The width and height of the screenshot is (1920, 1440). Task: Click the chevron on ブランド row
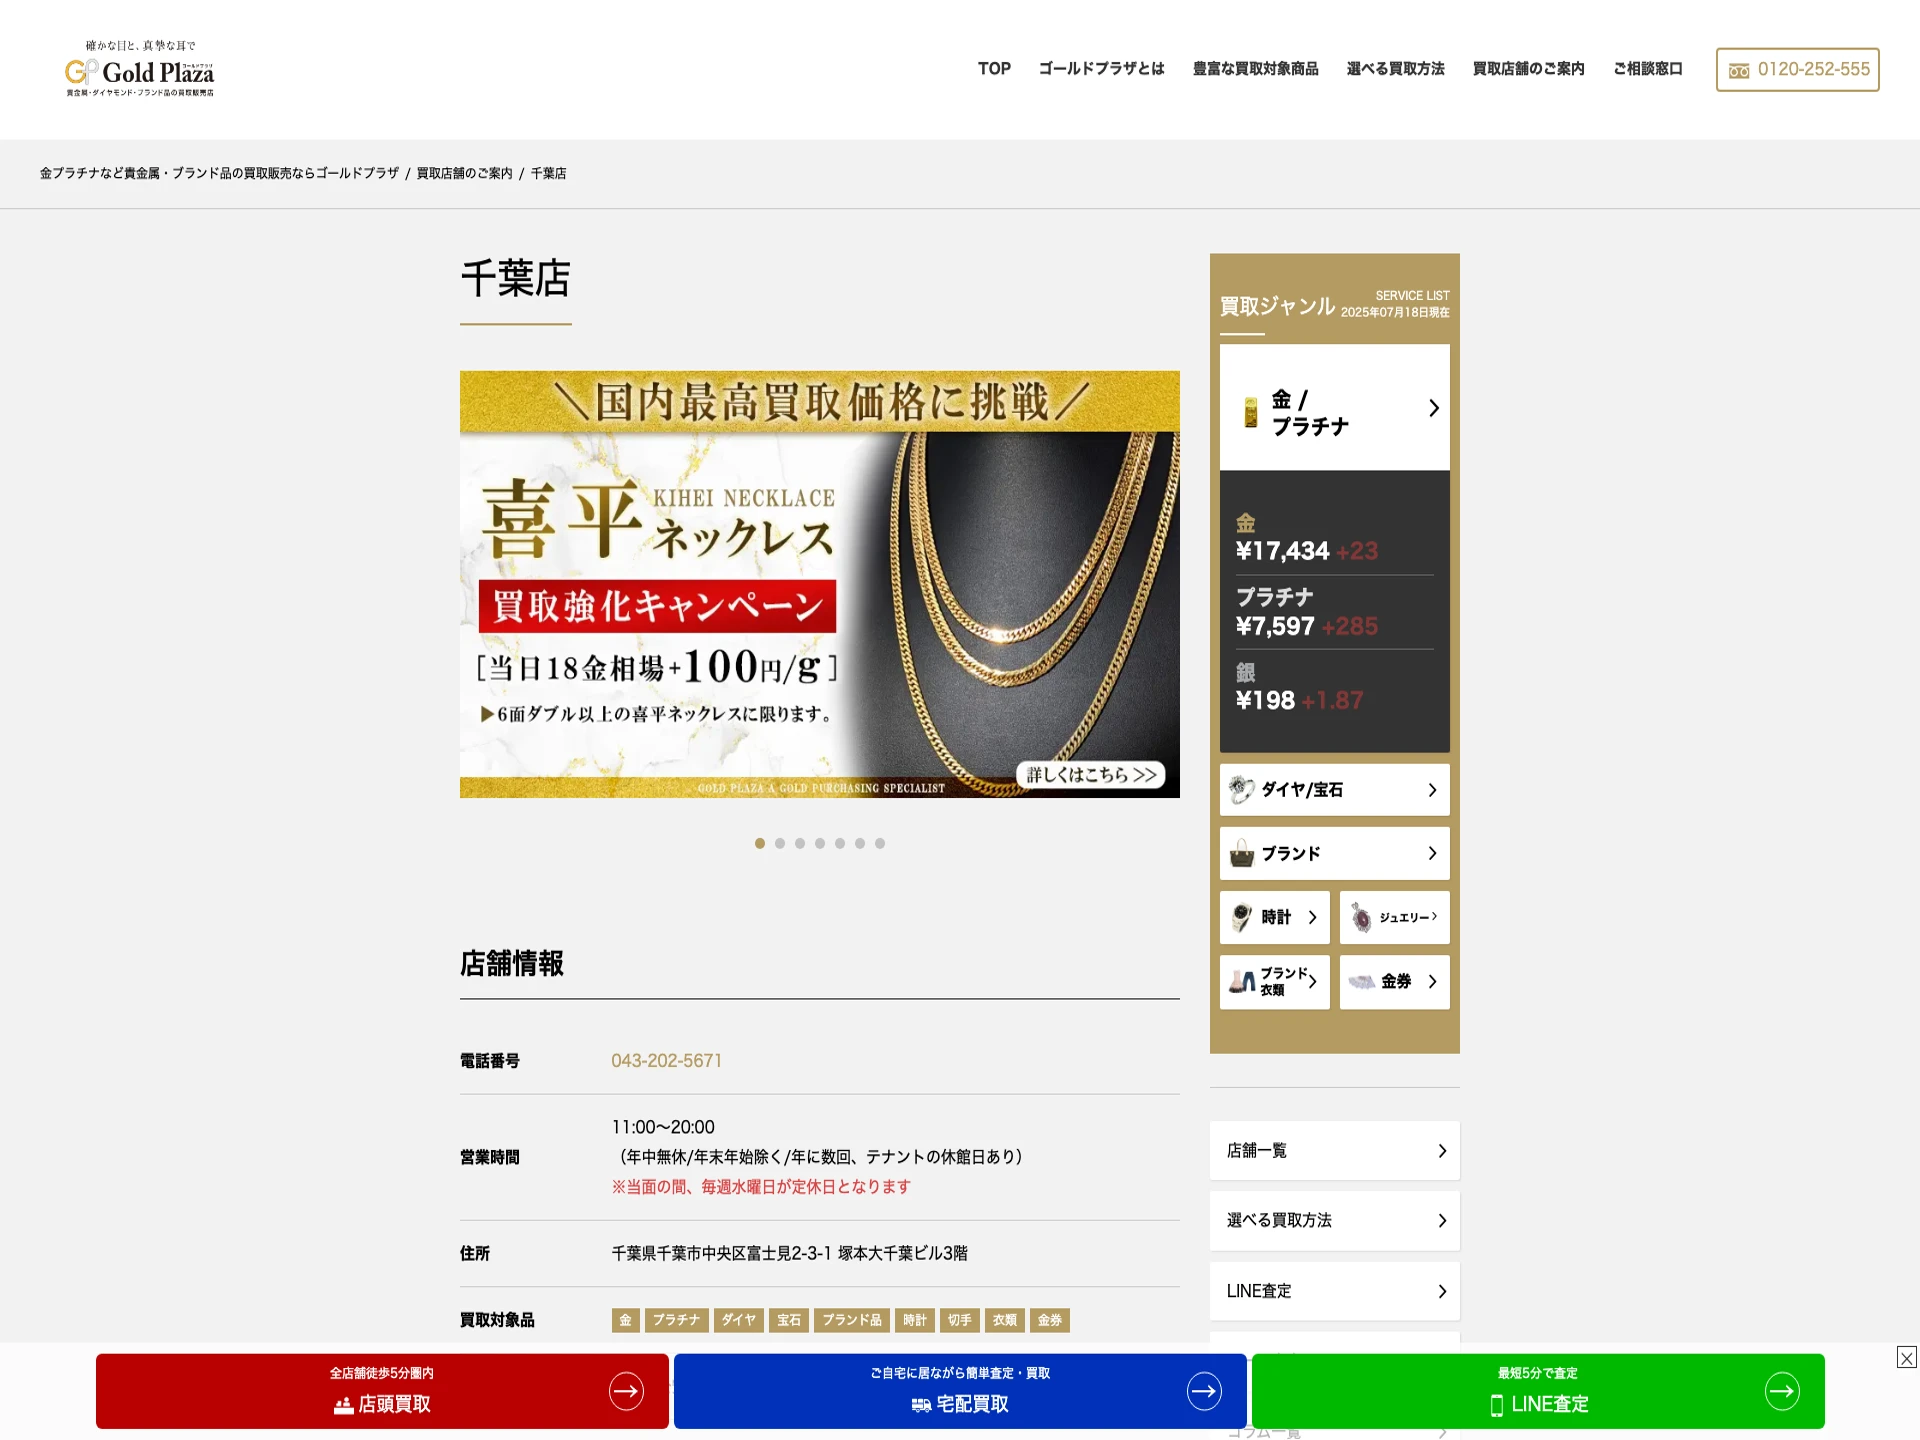pyautogui.click(x=1433, y=853)
